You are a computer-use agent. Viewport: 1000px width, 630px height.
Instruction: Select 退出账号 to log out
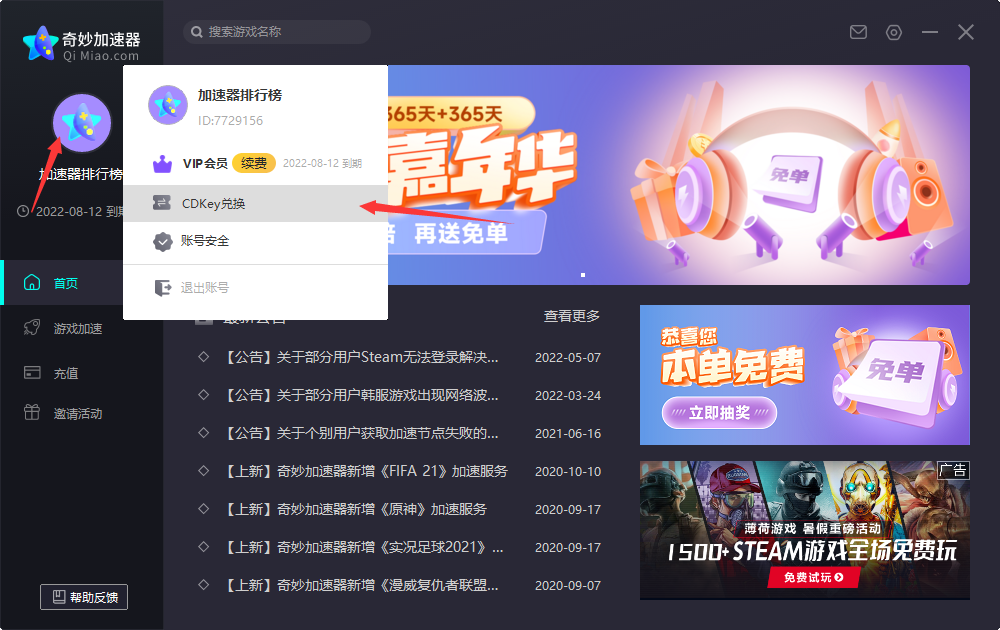point(255,288)
